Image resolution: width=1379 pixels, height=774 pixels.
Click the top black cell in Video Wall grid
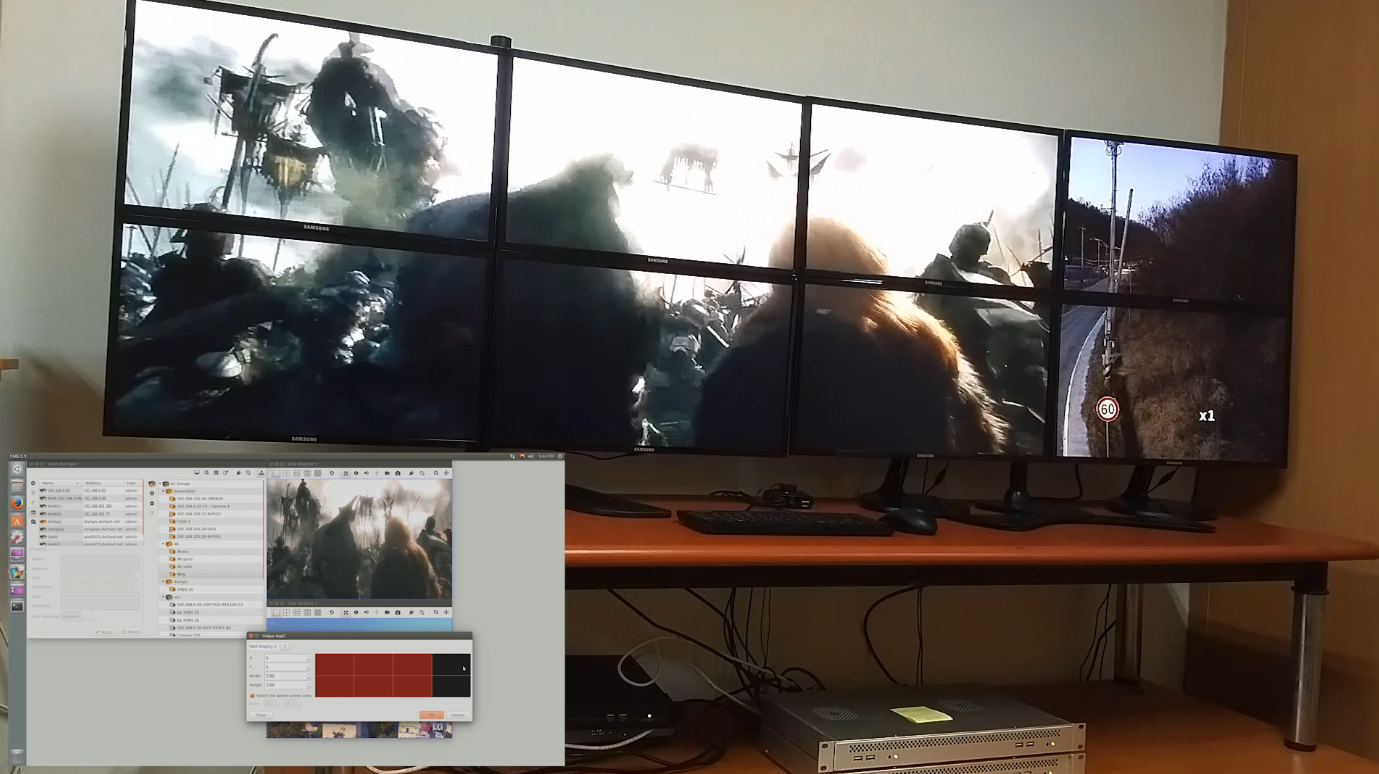tap(451, 664)
